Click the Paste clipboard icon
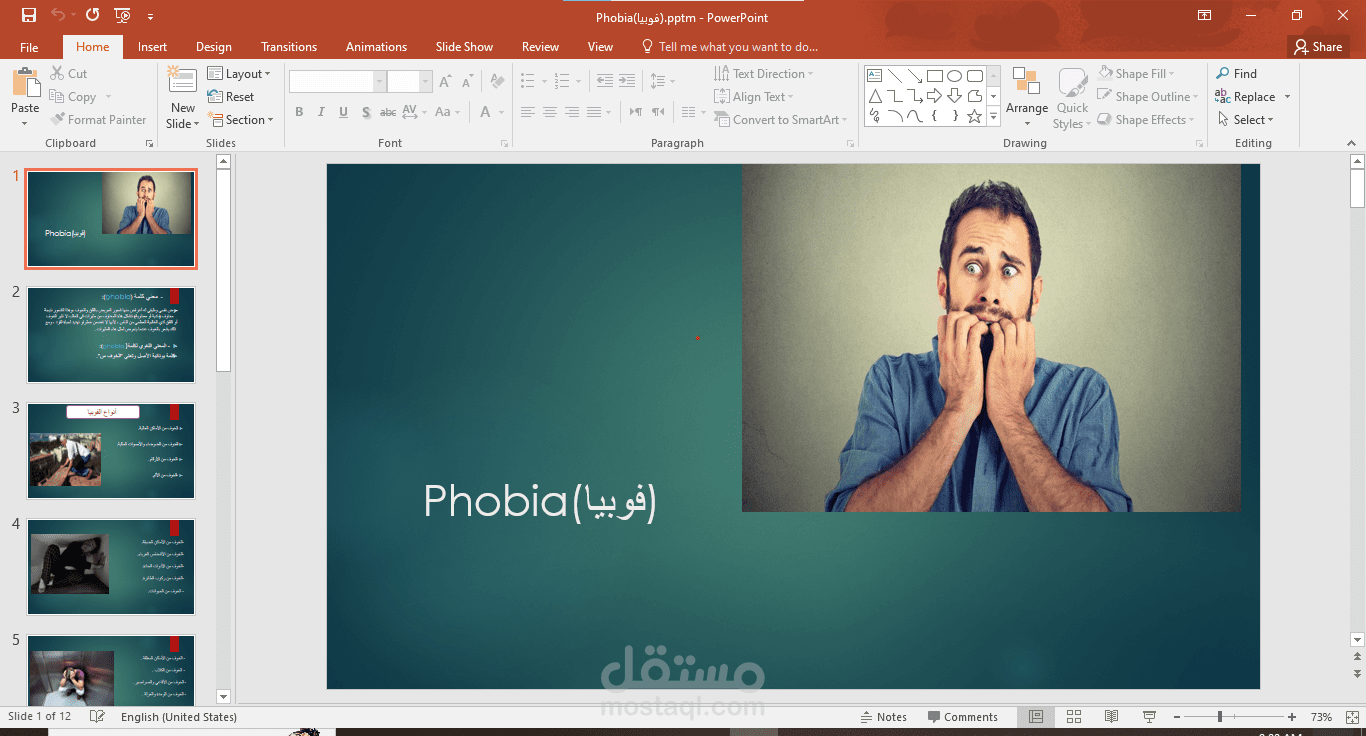The height and width of the screenshot is (736, 1366). point(25,85)
